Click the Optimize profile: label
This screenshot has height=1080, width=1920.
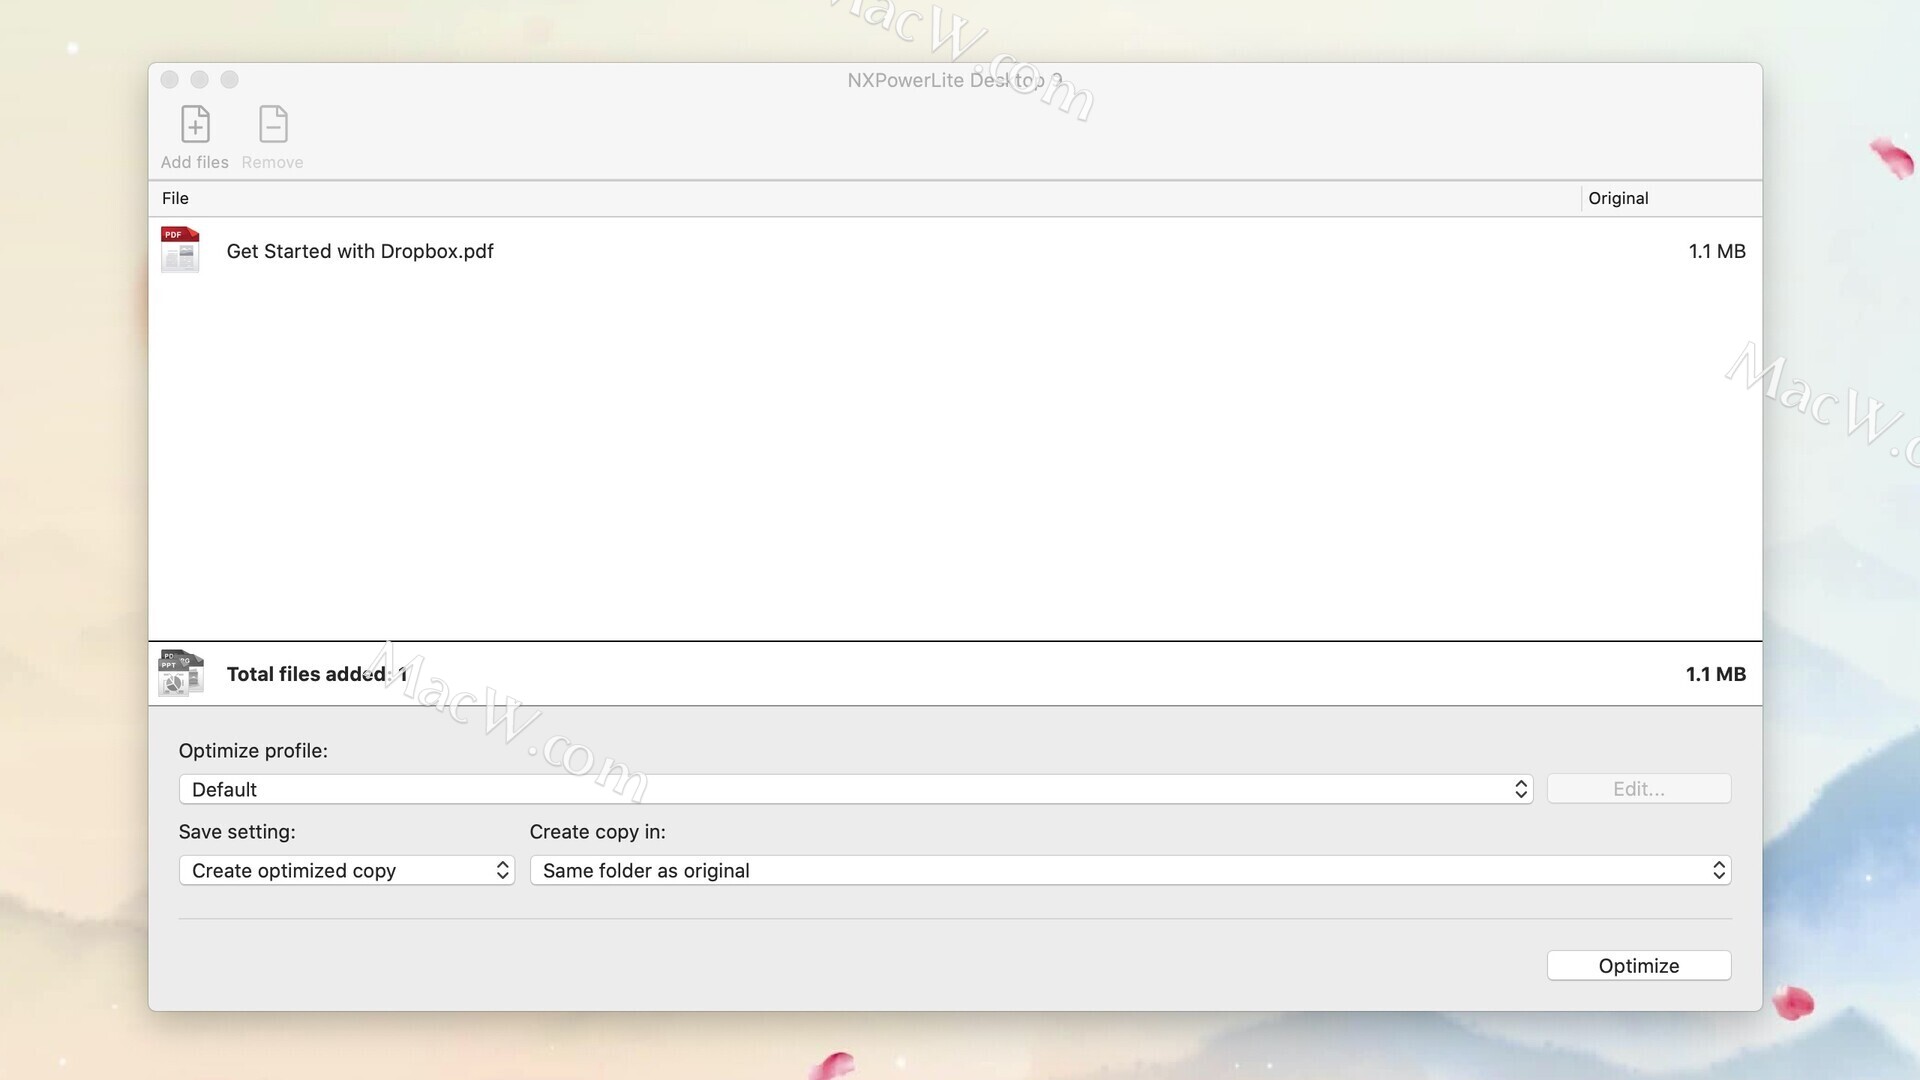click(253, 751)
